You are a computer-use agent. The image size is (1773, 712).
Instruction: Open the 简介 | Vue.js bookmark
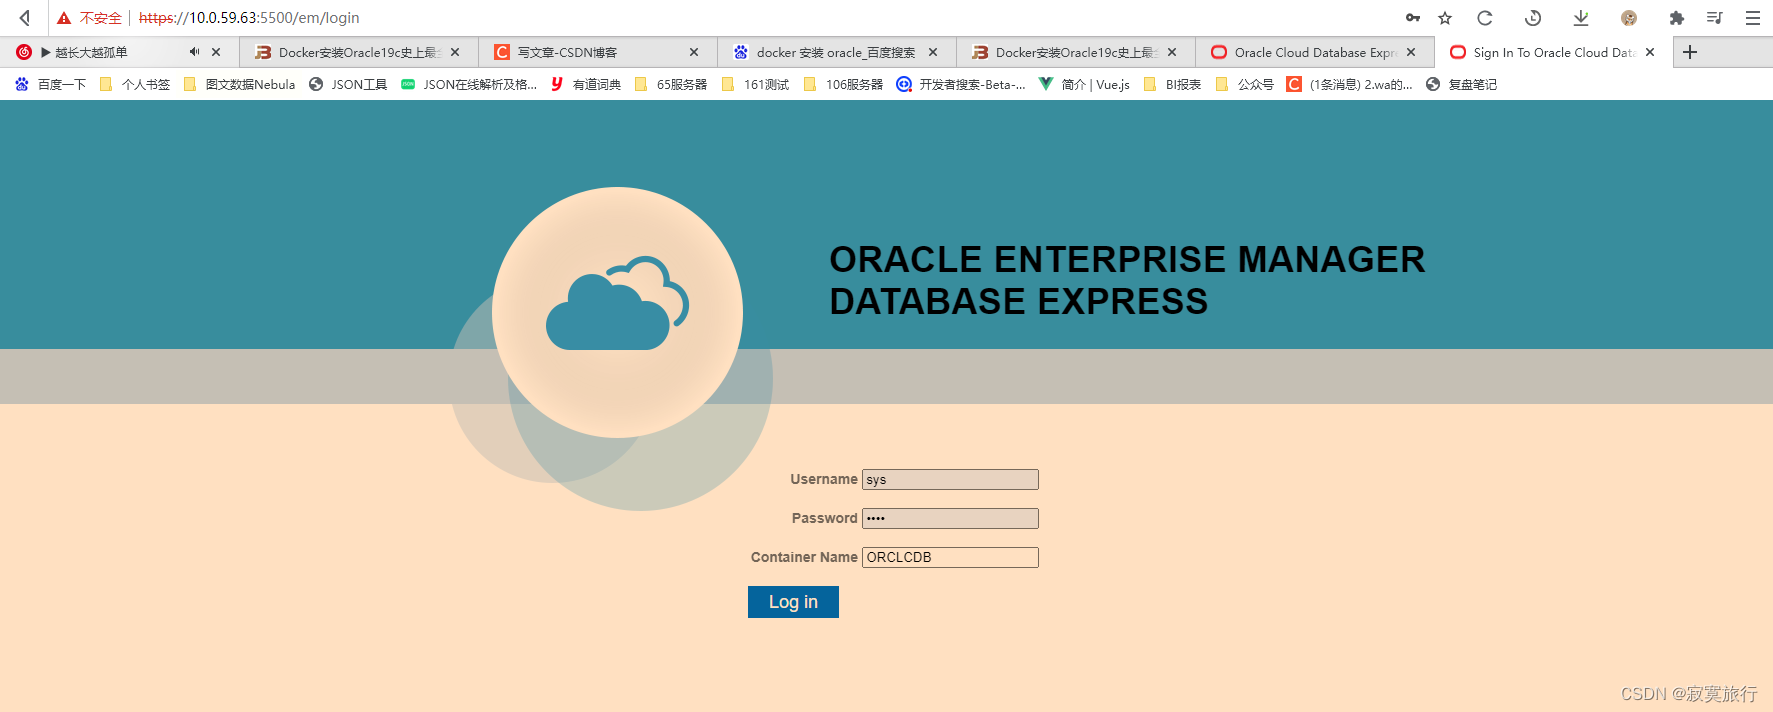coord(1084,84)
